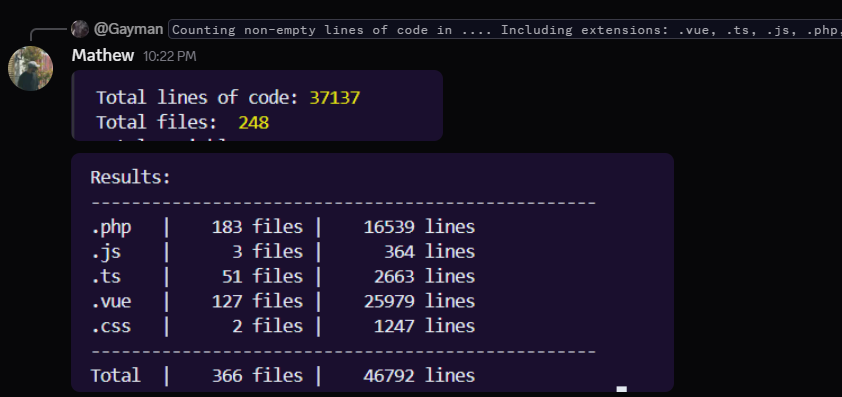Select "366 files" in the Total row
The width and height of the screenshot is (842, 397).
[257, 376]
